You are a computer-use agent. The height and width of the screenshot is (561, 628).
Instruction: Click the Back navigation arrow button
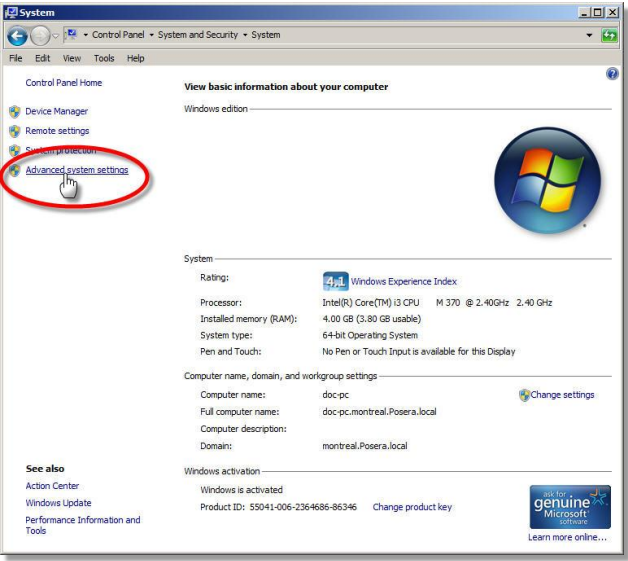(x=17, y=35)
